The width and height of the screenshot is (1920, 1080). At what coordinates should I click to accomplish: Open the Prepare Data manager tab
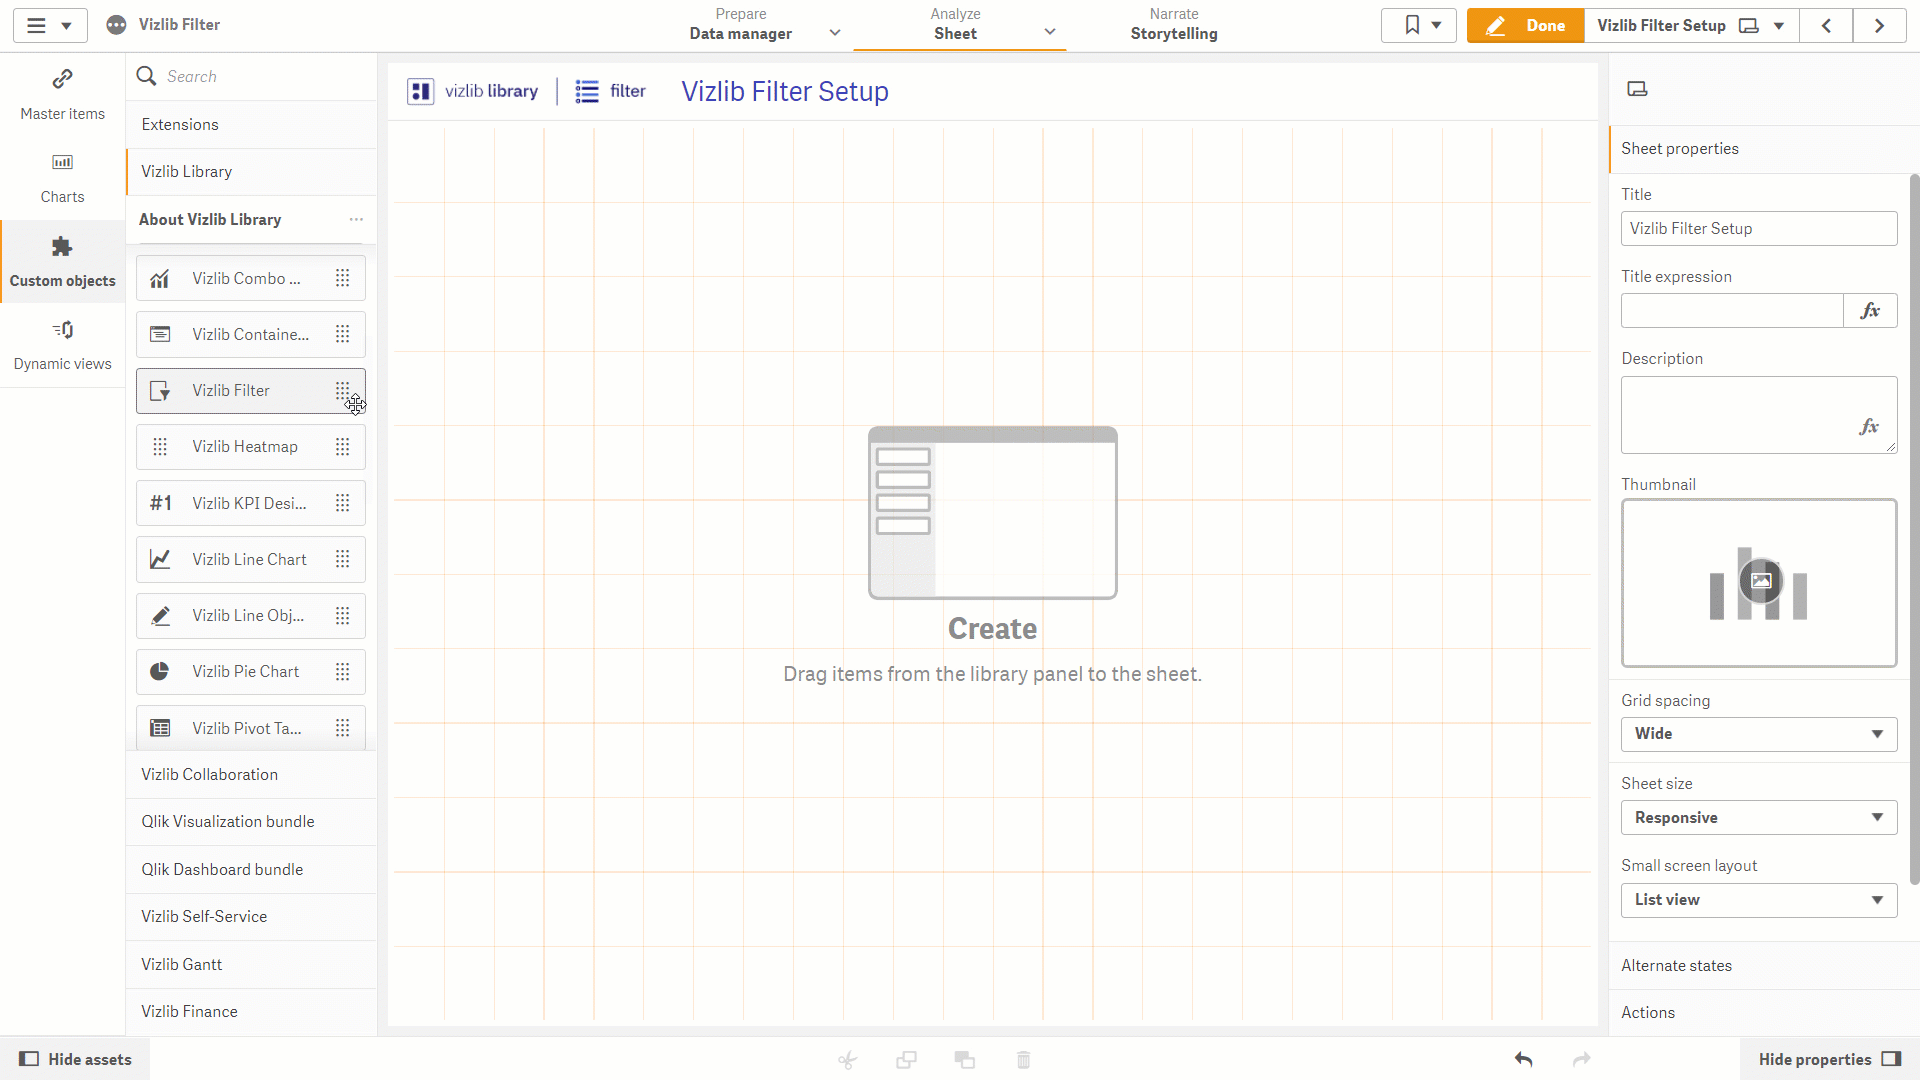741,25
